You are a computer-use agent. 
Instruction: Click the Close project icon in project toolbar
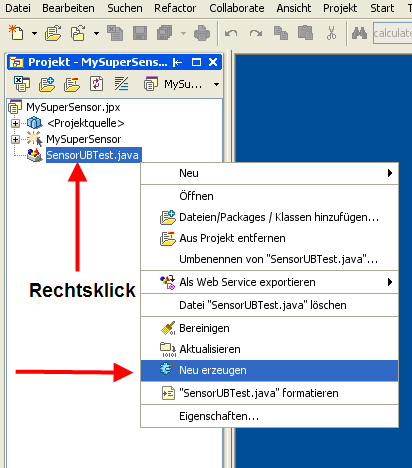[x=22, y=84]
